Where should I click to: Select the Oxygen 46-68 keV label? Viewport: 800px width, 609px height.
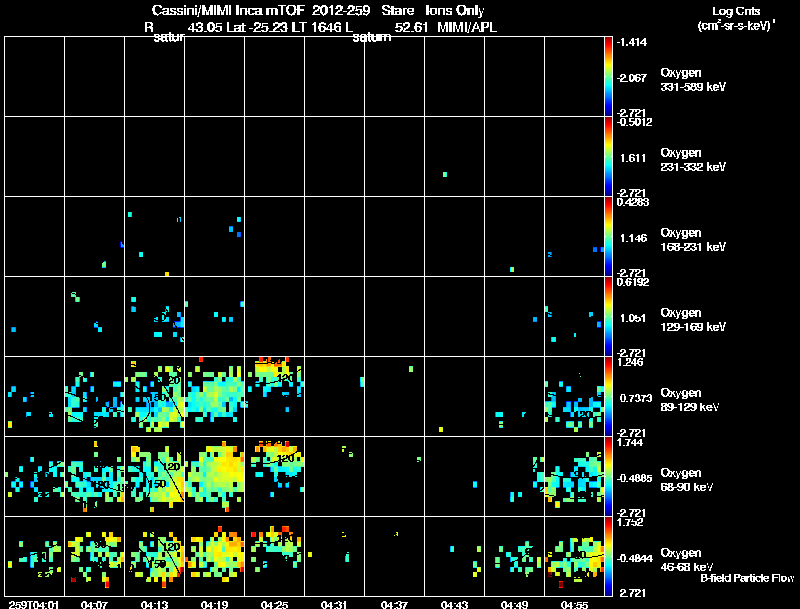[687, 560]
